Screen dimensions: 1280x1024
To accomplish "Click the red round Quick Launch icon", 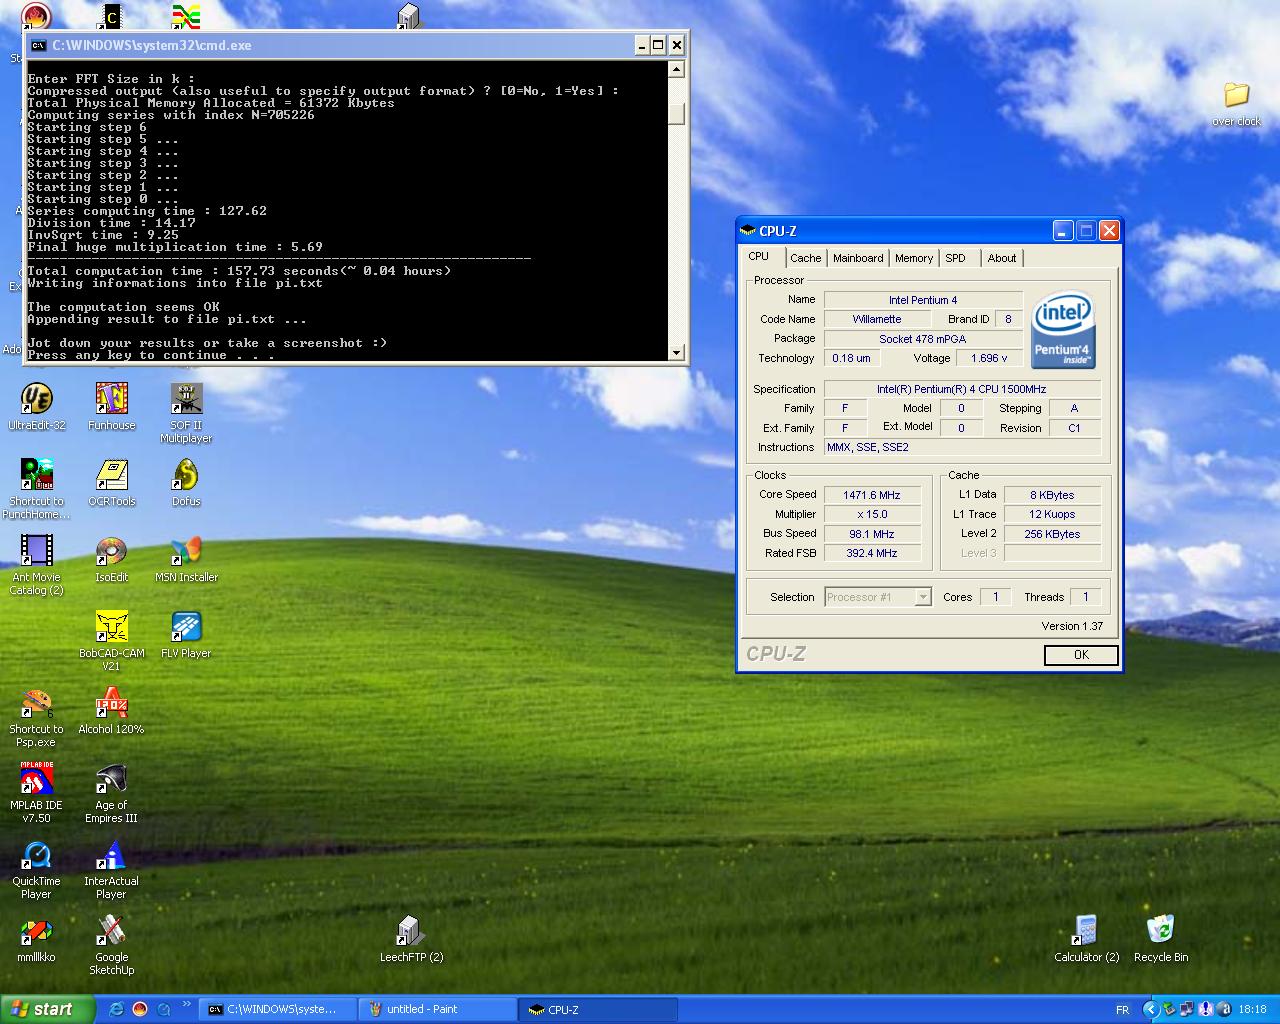I will 140,1009.
